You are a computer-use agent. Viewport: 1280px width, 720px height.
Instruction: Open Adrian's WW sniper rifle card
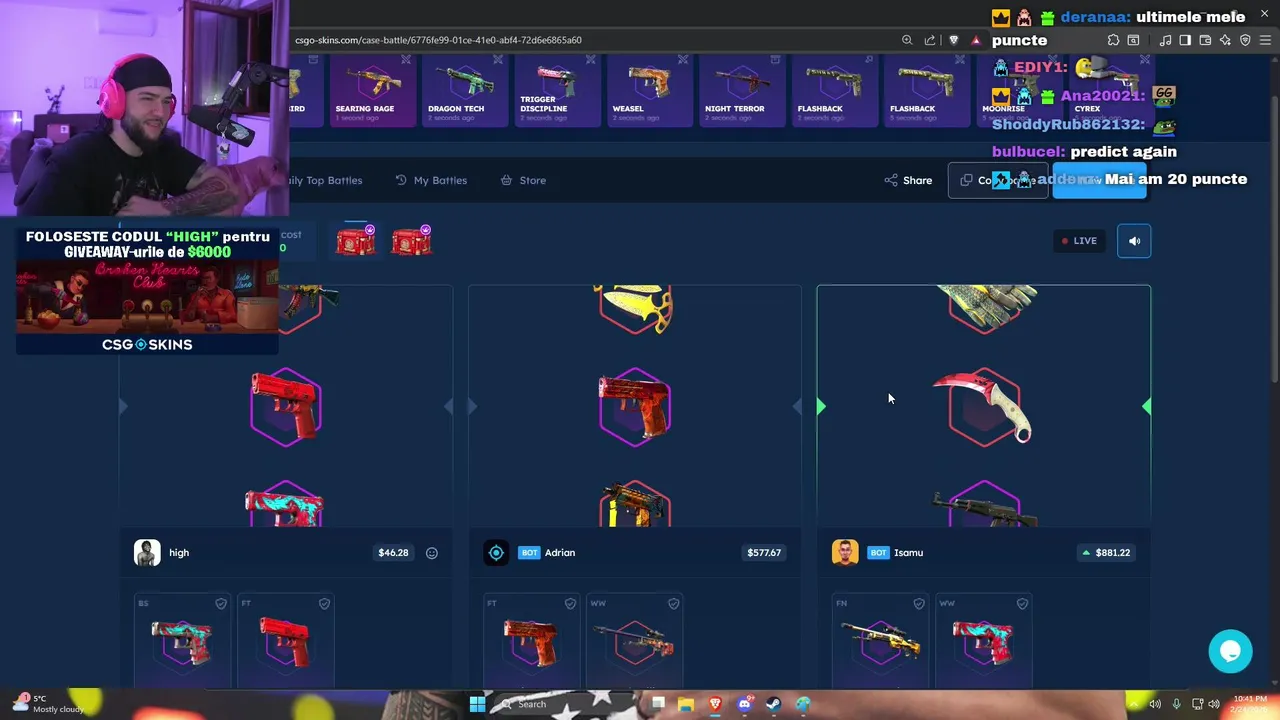(x=634, y=641)
